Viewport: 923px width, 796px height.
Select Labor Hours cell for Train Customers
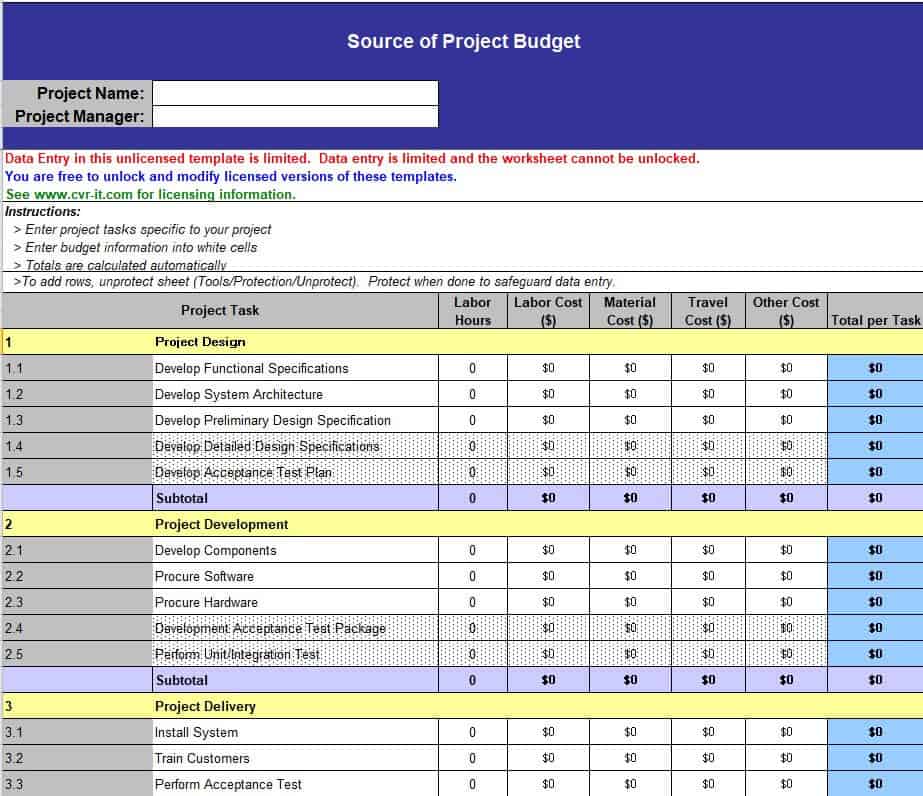(473, 758)
